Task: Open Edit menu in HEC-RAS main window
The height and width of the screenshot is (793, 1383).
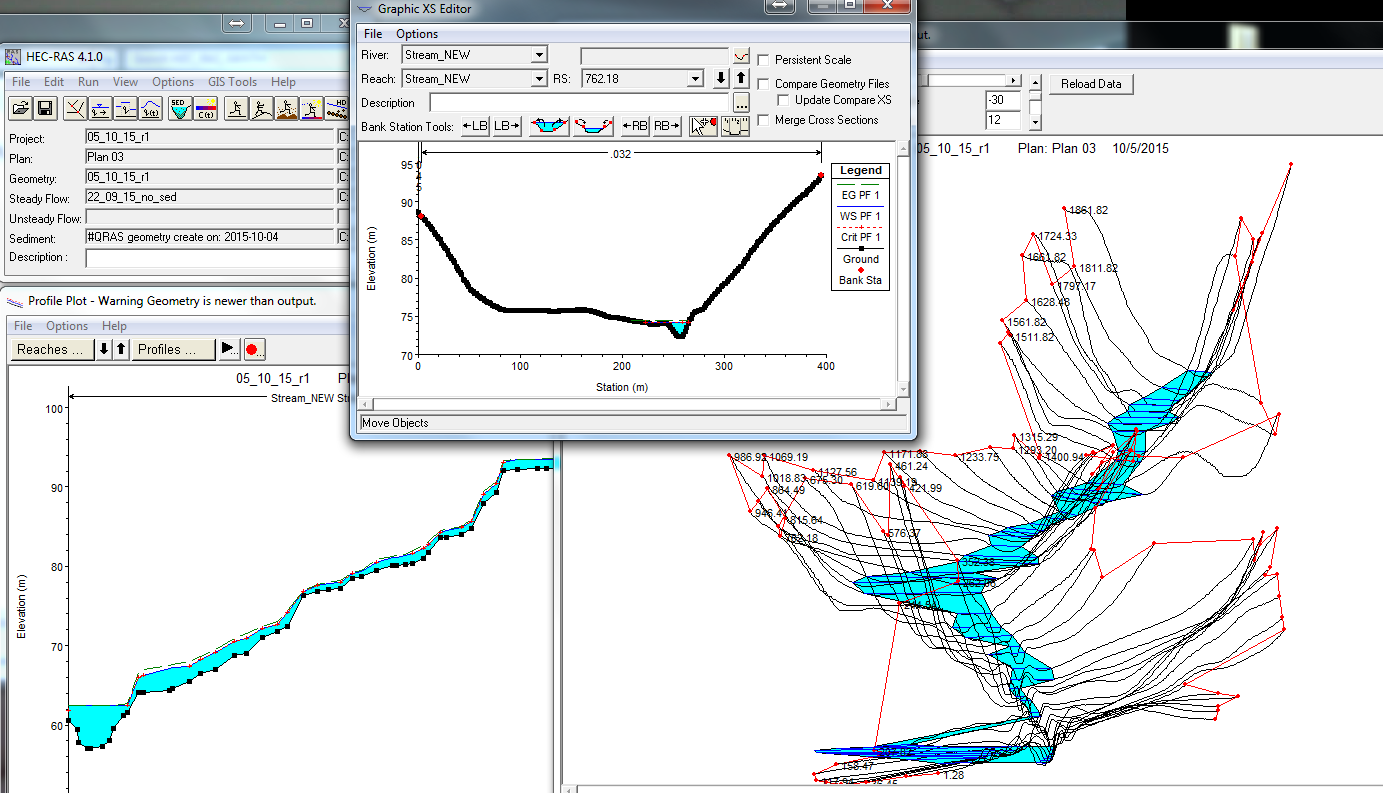Action: (54, 82)
